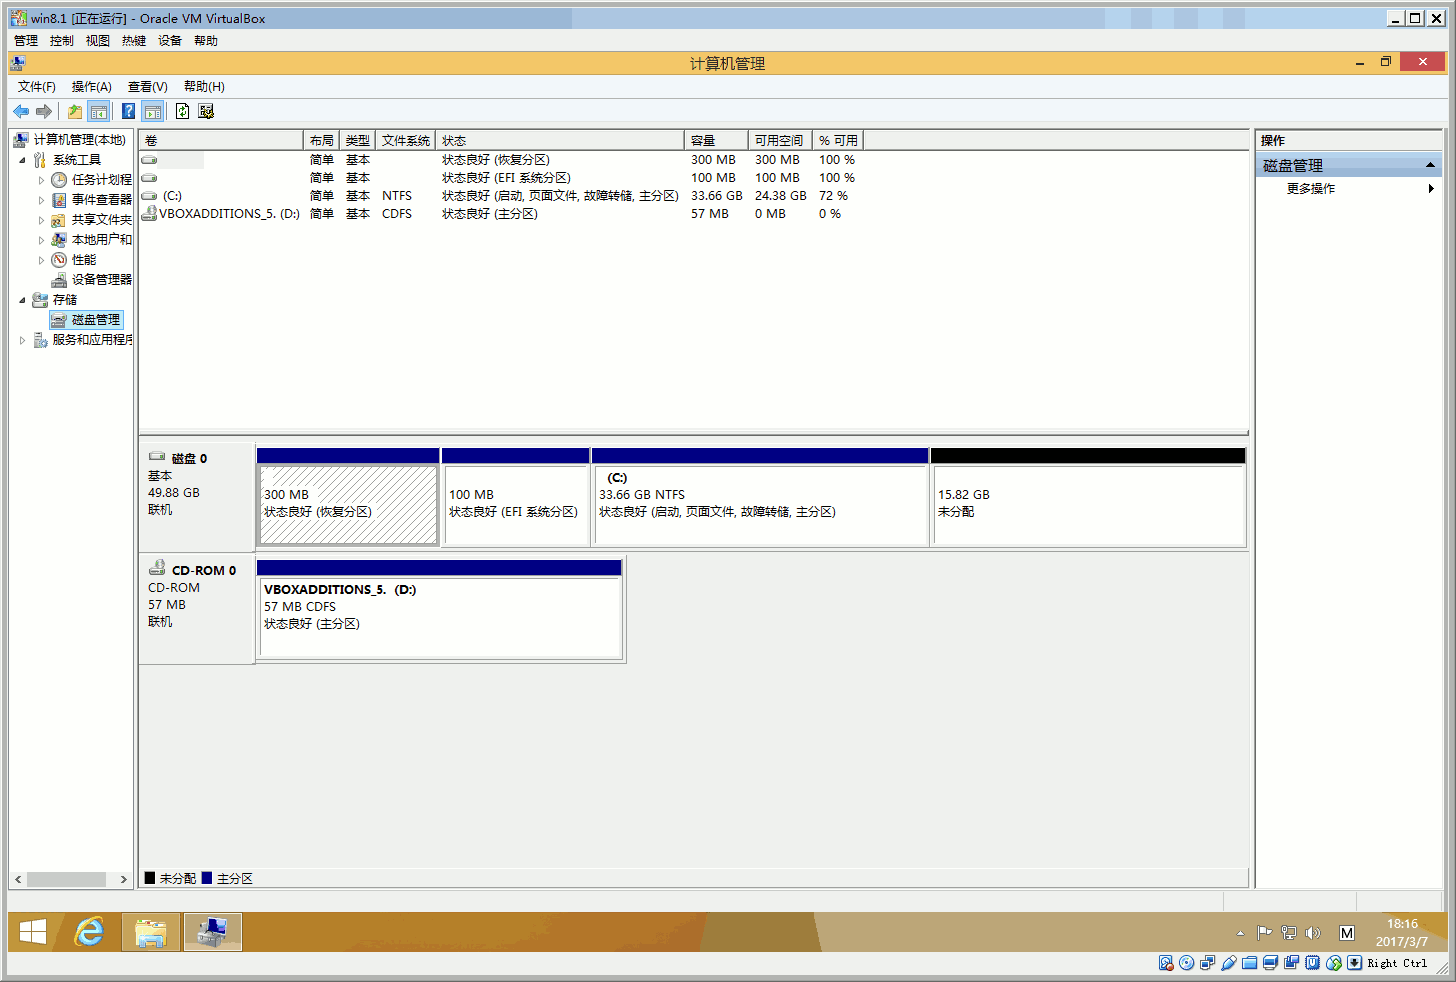This screenshot has height=982, width=1456.
Task: Open VirtualBox 控制 menu
Action: click(x=62, y=41)
